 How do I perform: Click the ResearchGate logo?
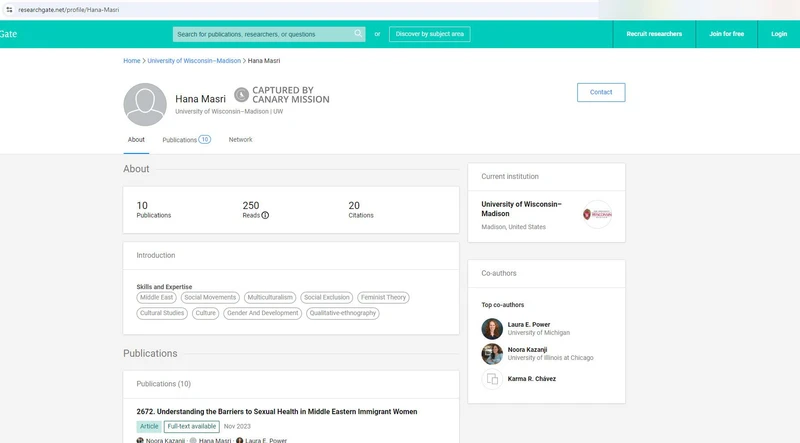pos(8,34)
